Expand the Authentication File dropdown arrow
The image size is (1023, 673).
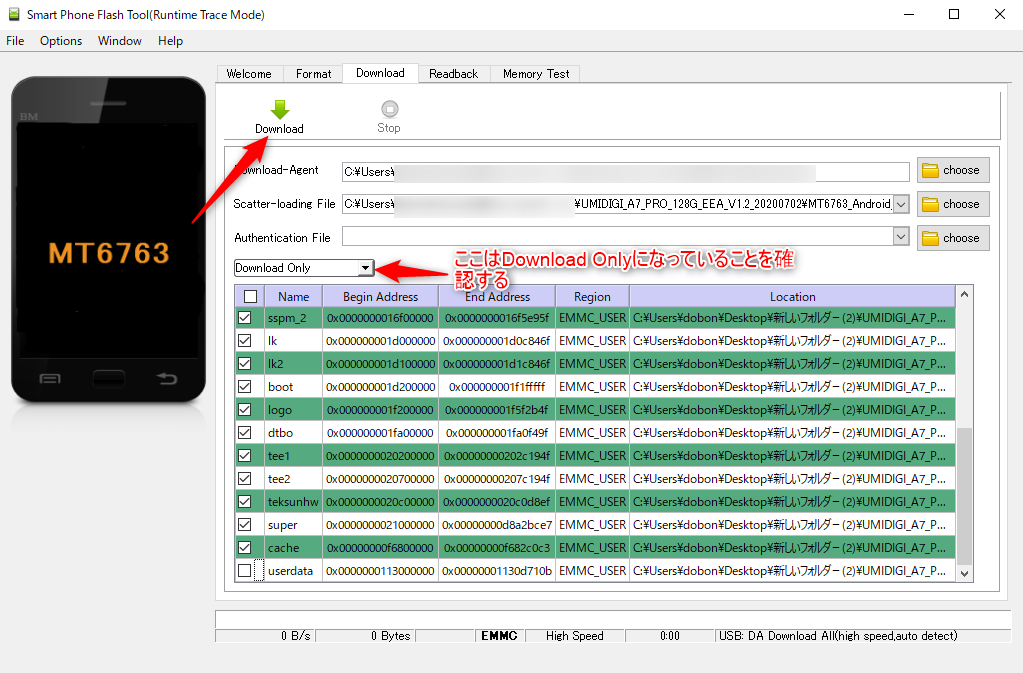pos(901,237)
